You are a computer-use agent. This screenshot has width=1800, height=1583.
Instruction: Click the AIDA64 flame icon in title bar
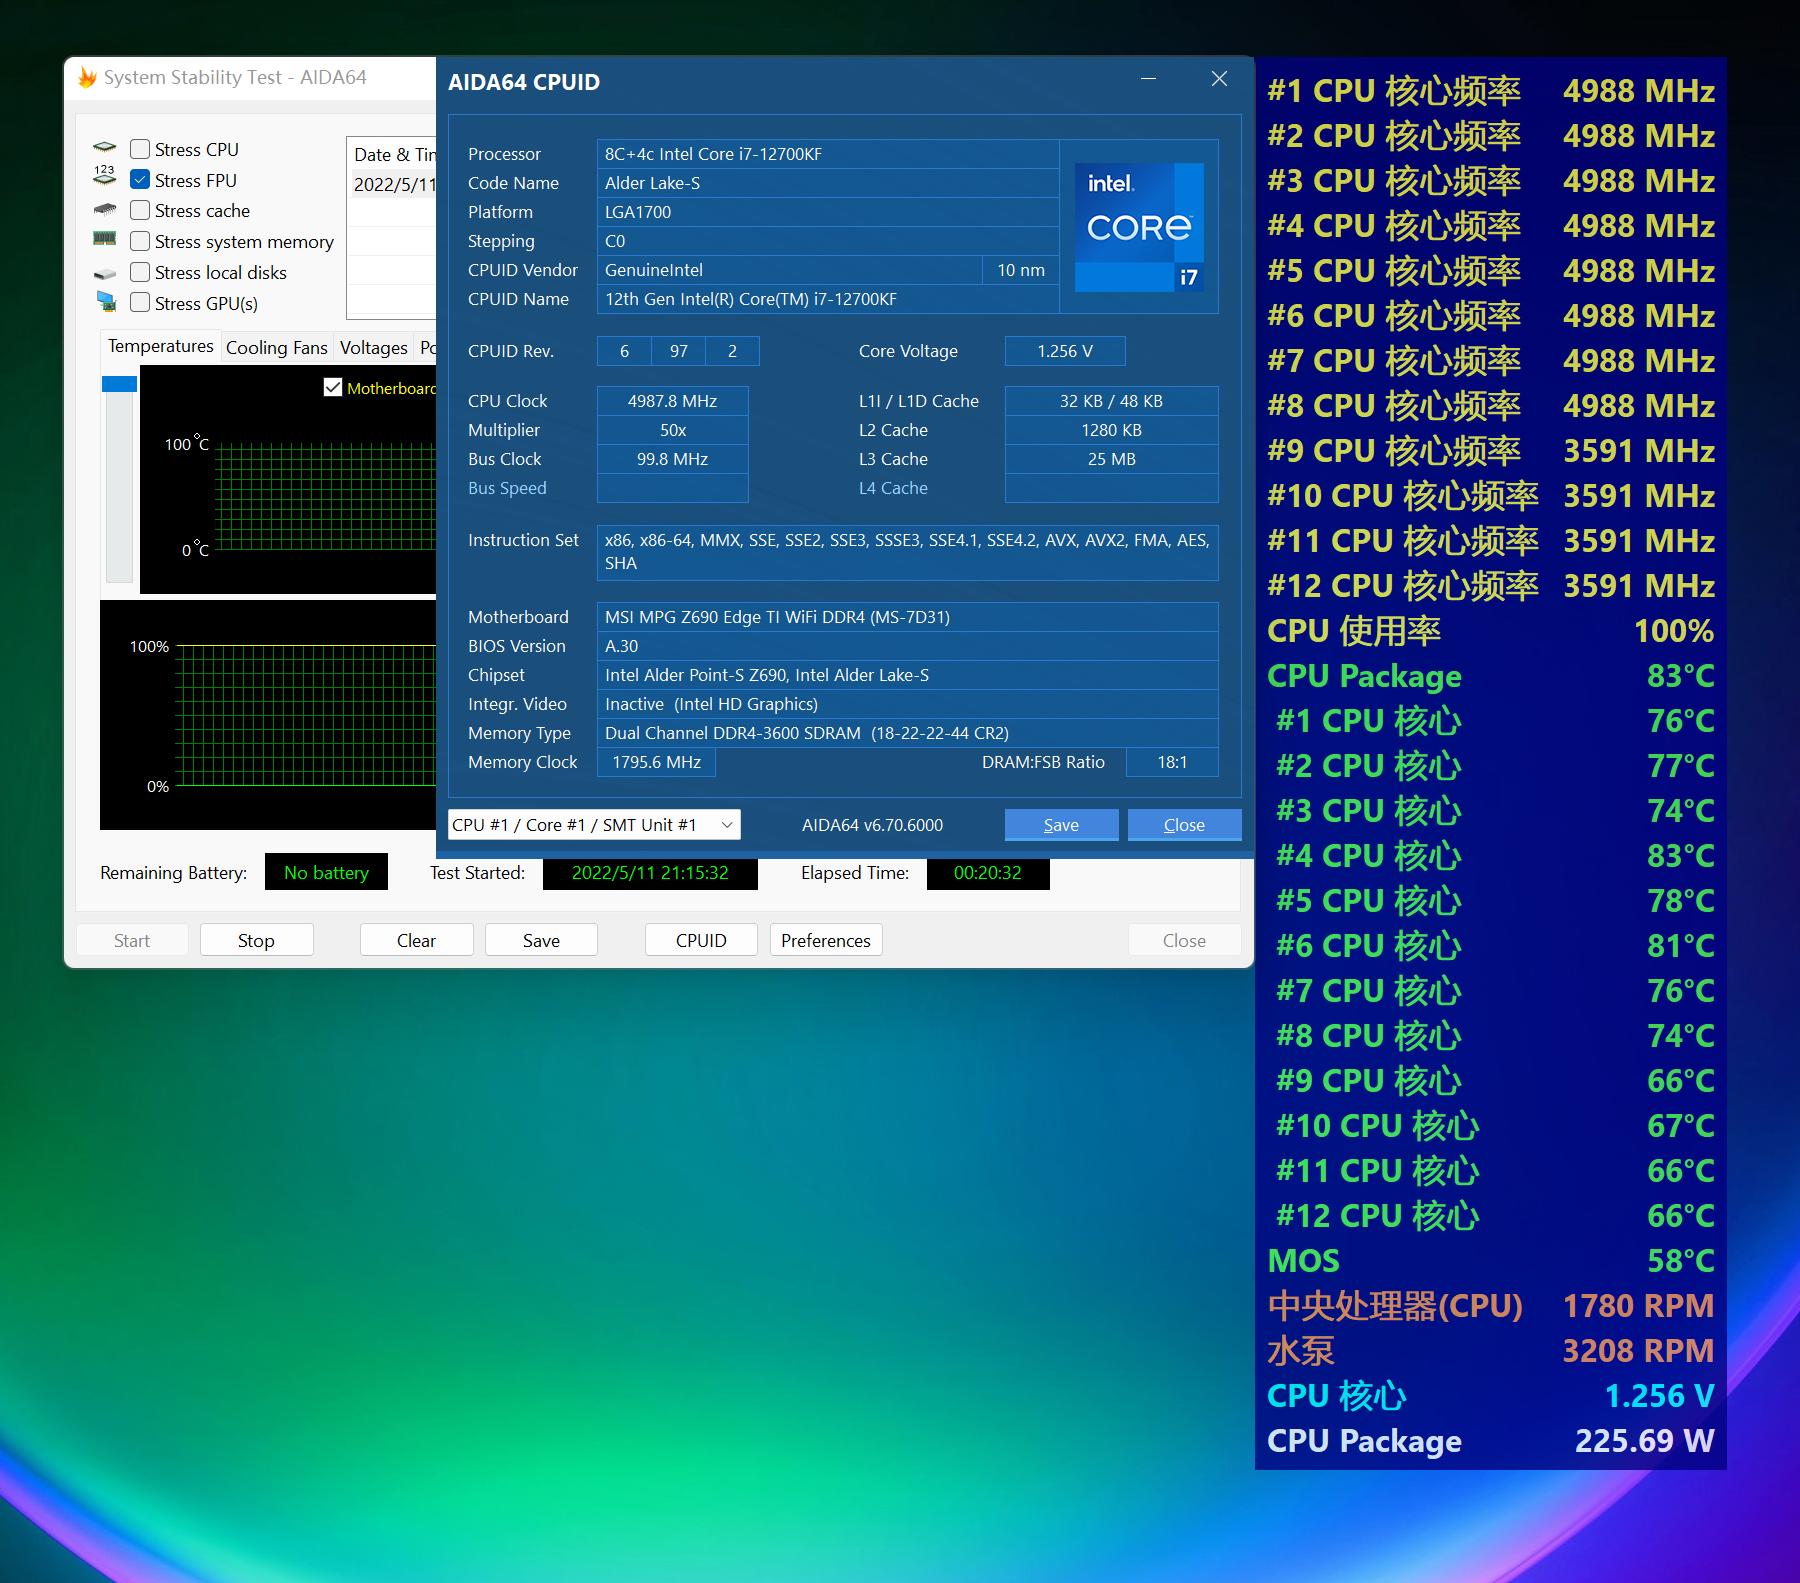click(87, 78)
